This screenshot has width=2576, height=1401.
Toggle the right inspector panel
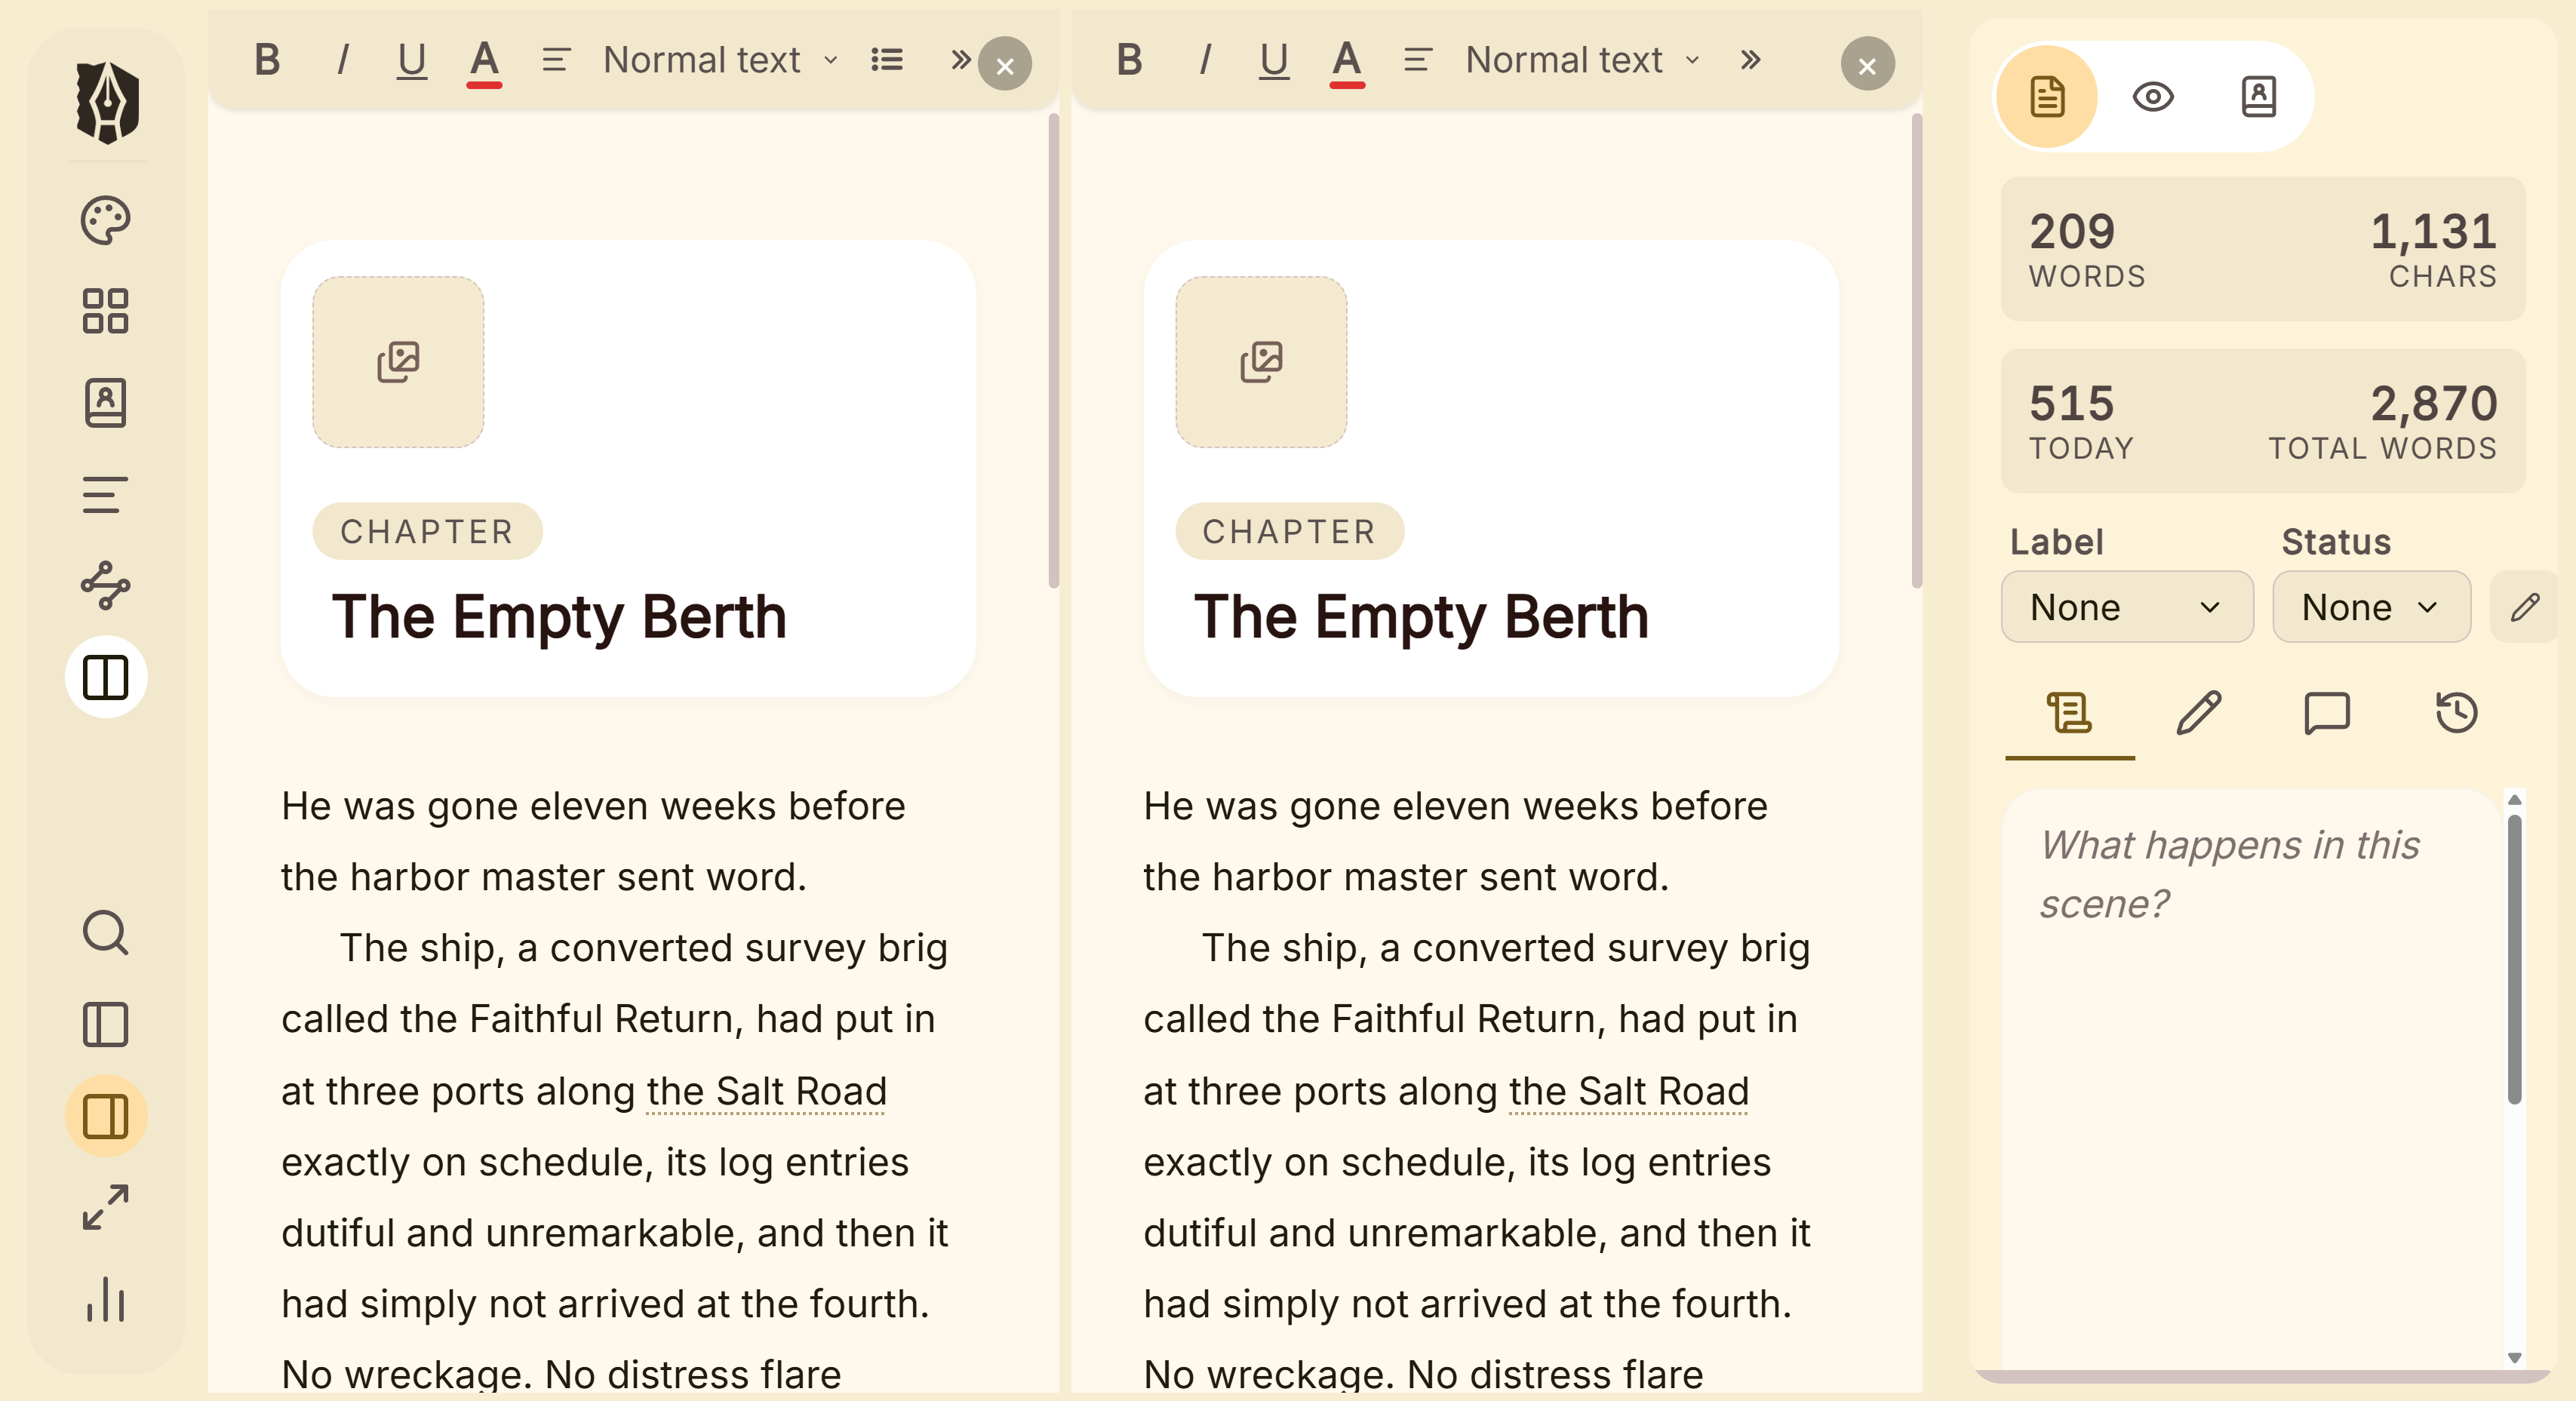click(105, 1116)
